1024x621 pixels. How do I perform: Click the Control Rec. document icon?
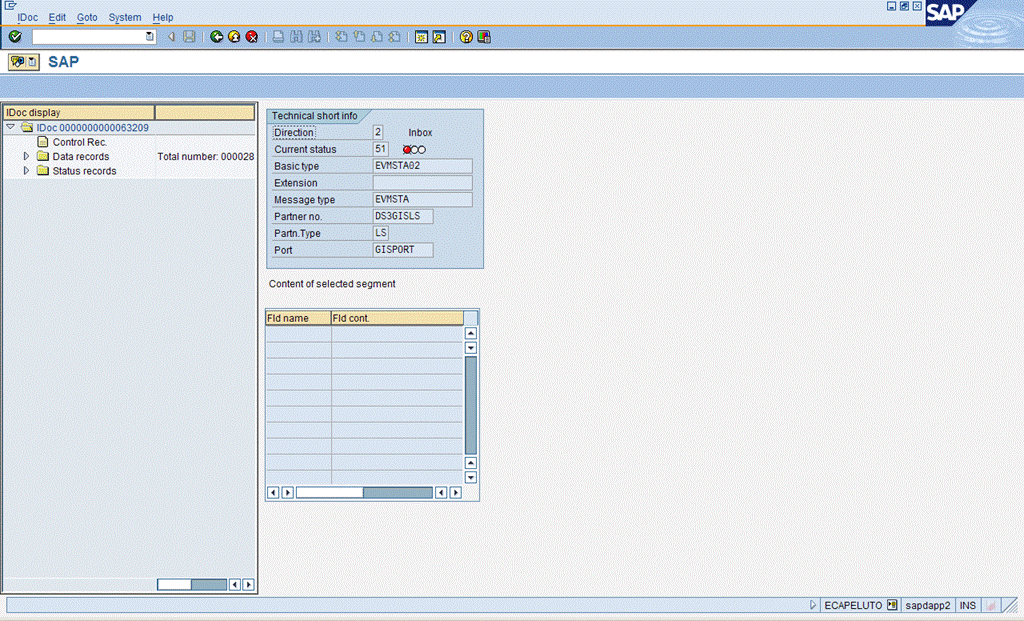[x=43, y=142]
